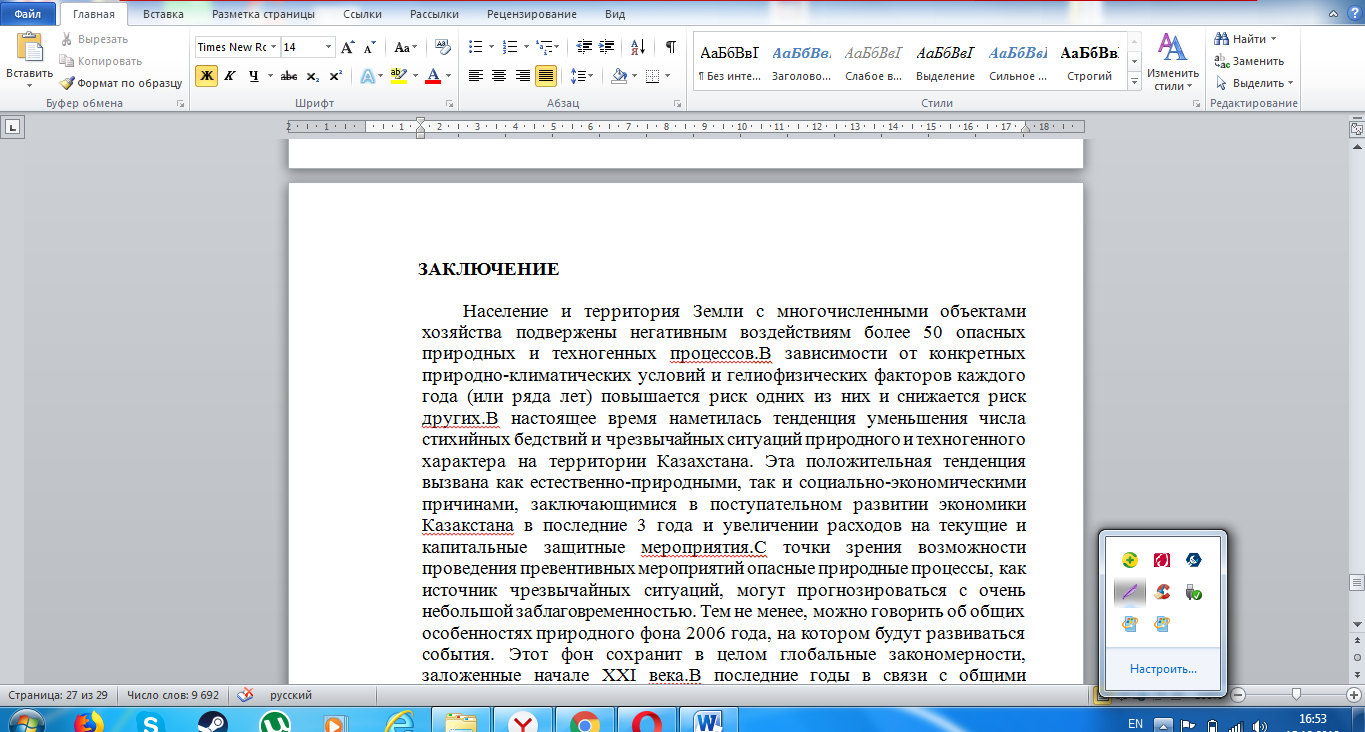This screenshot has width=1365, height=732.
Task: Open the font name dropdown Times New Roman
Action: [273, 47]
